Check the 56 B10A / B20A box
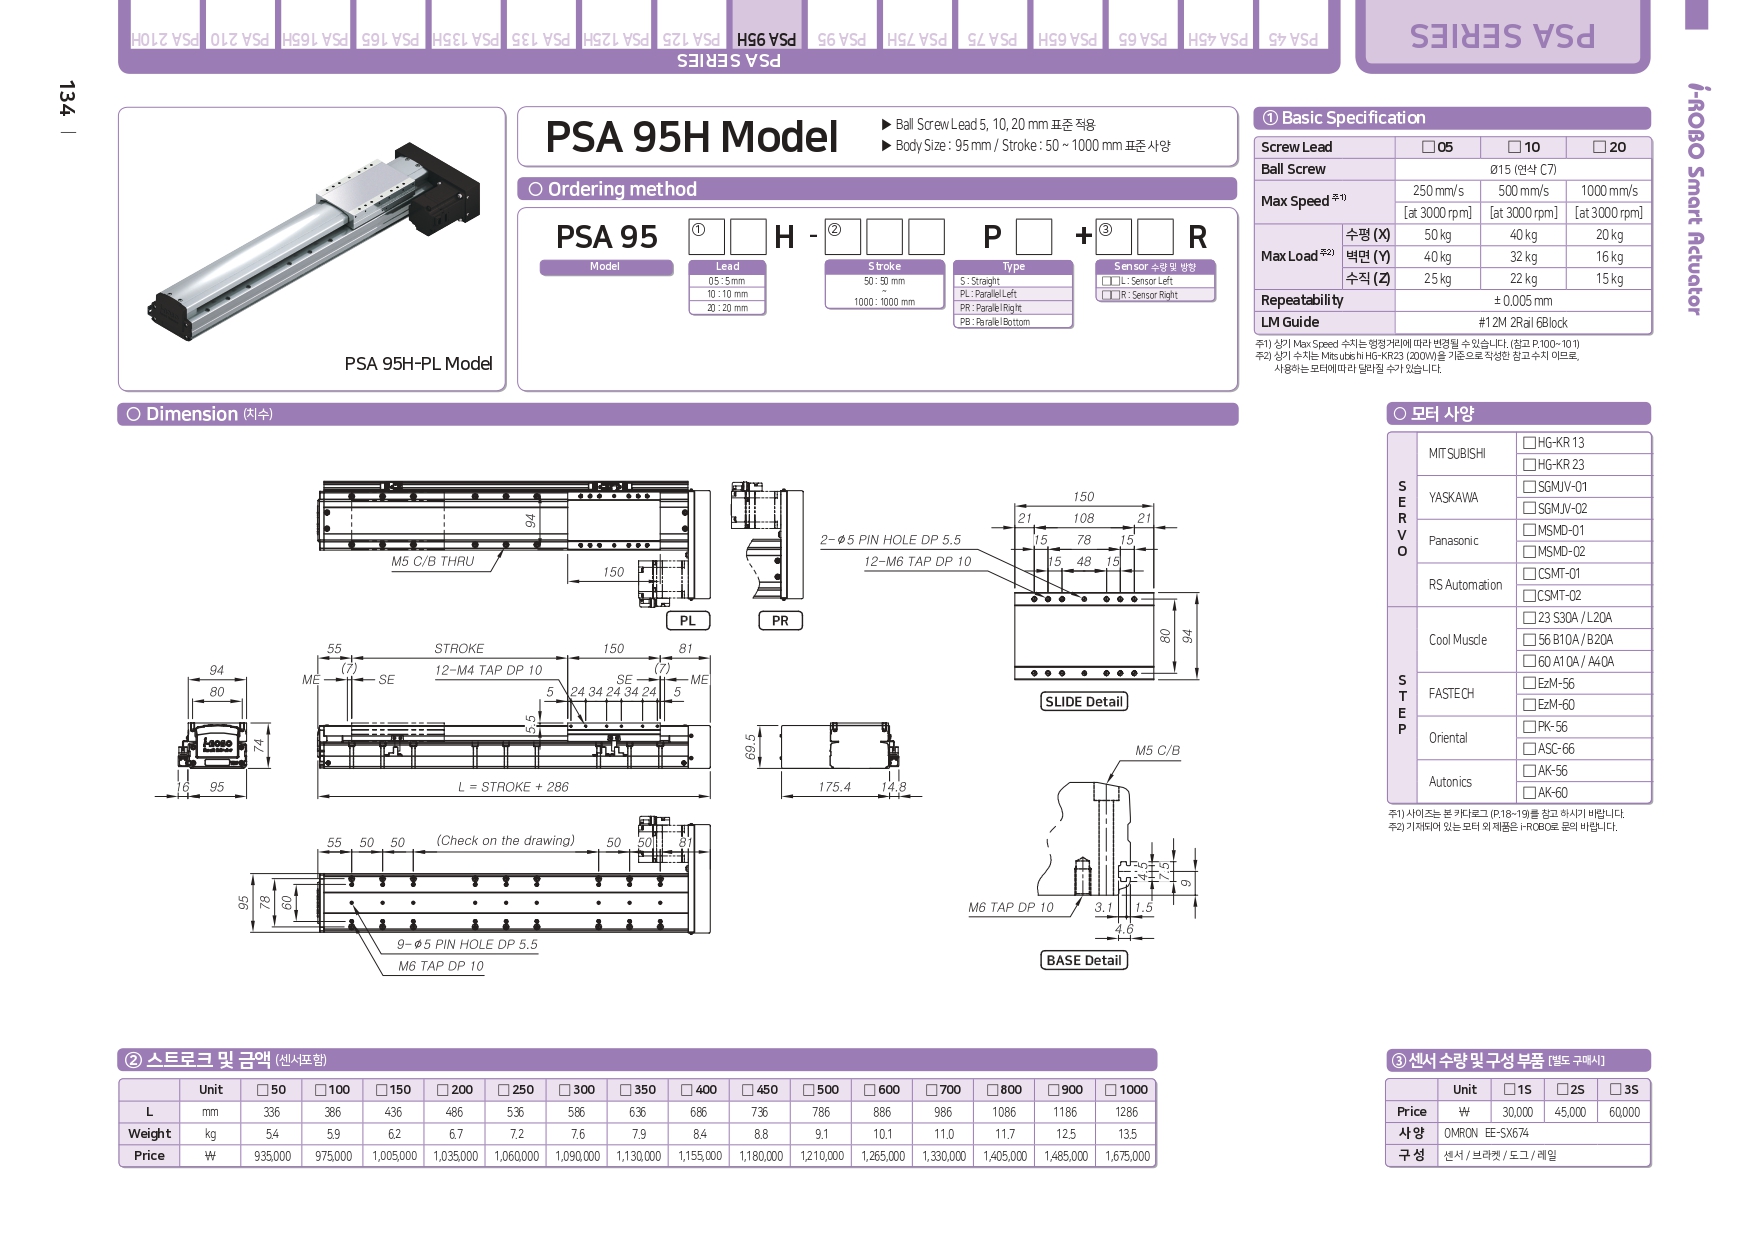 (x=1529, y=640)
